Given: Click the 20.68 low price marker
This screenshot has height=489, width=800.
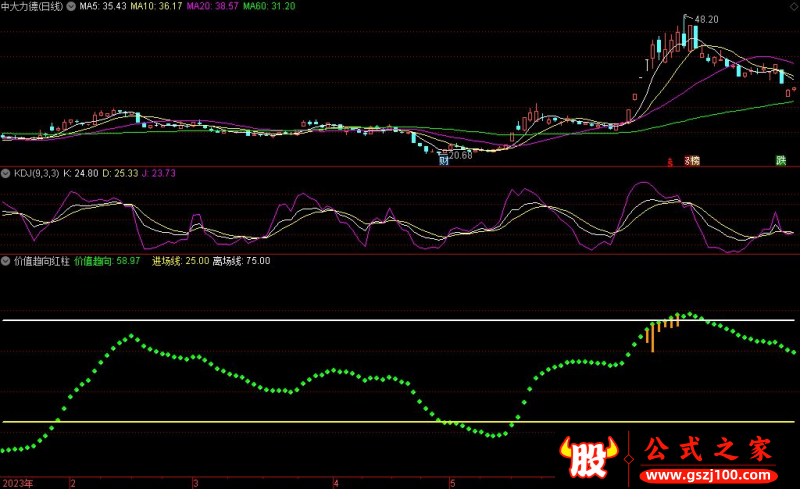Looking at the screenshot, I should click(x=459, y=155).
